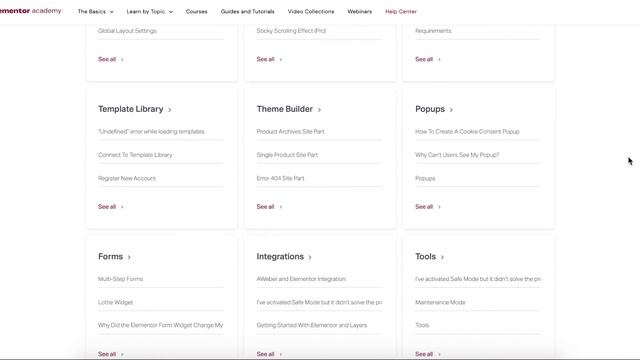Click chevron next to Template Library
Screen dimensions: 640x360
pyautogui.click(x=170, y=110)
